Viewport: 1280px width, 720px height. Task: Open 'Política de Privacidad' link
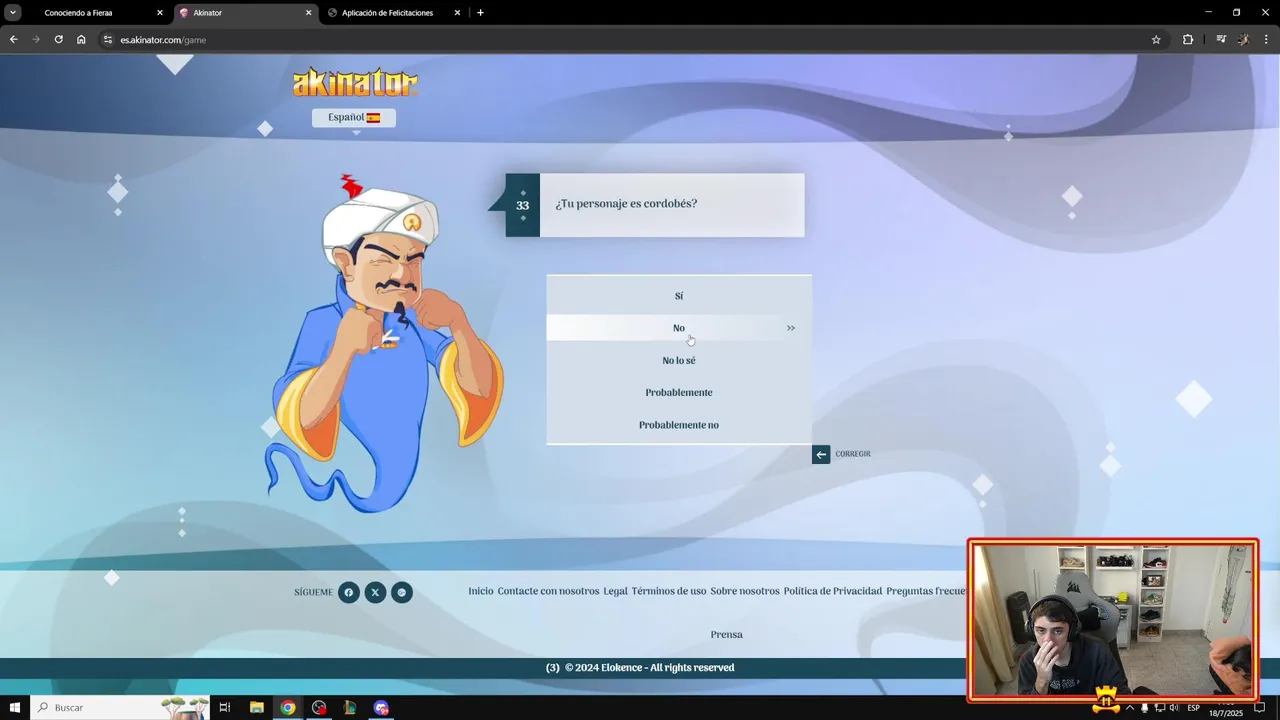(x=833, y=591)
